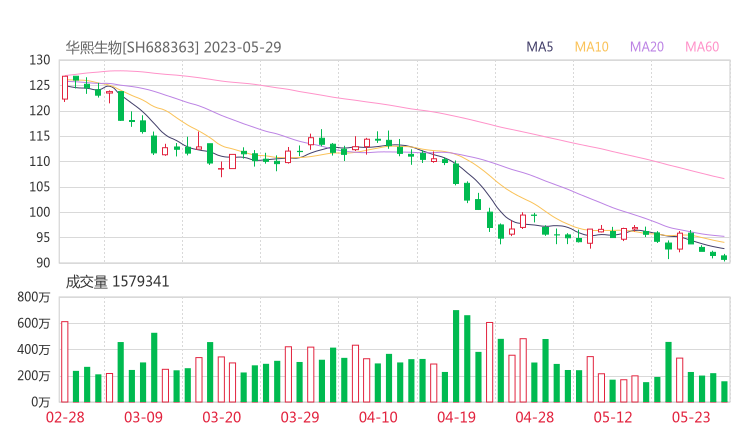Click the 90 price axis label
Screen dimensions: 740x440
[43, 263]
